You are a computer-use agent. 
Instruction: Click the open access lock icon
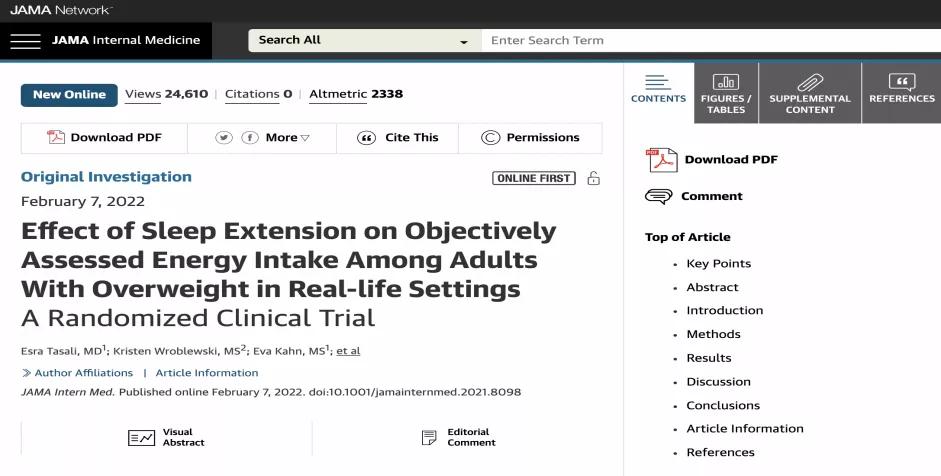pos(594,178)
